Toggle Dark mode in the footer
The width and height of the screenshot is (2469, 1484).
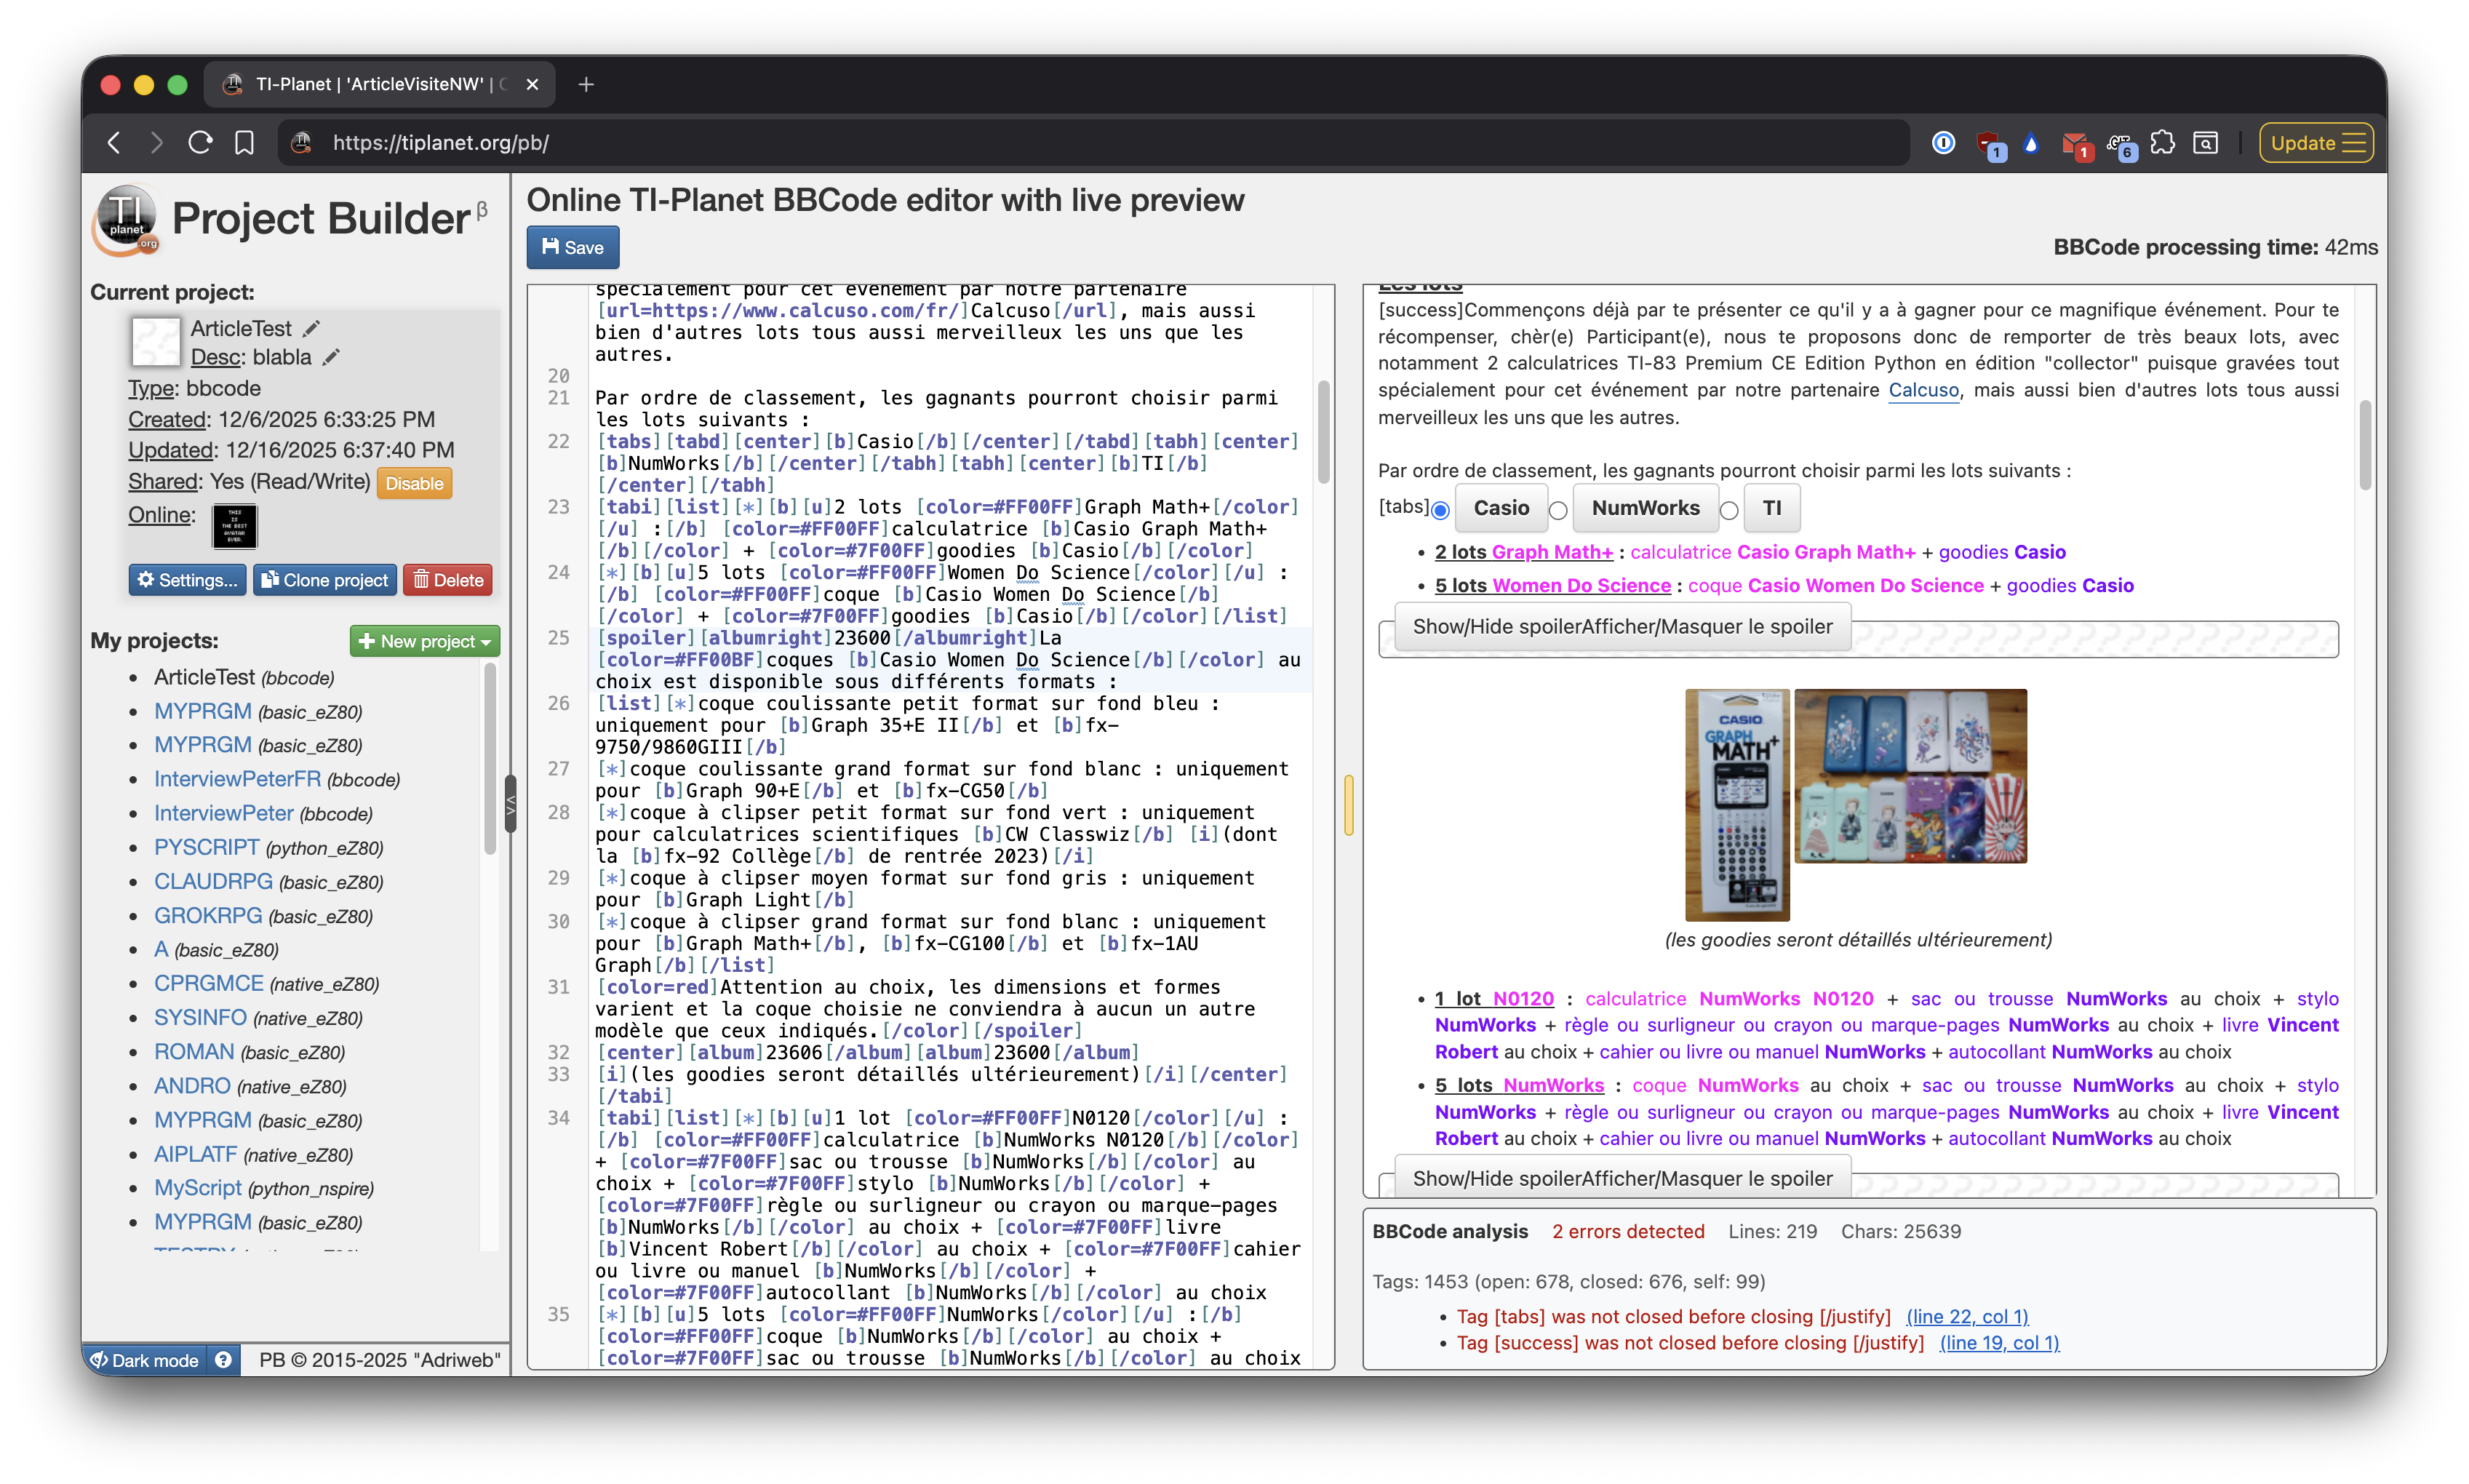145,1360
